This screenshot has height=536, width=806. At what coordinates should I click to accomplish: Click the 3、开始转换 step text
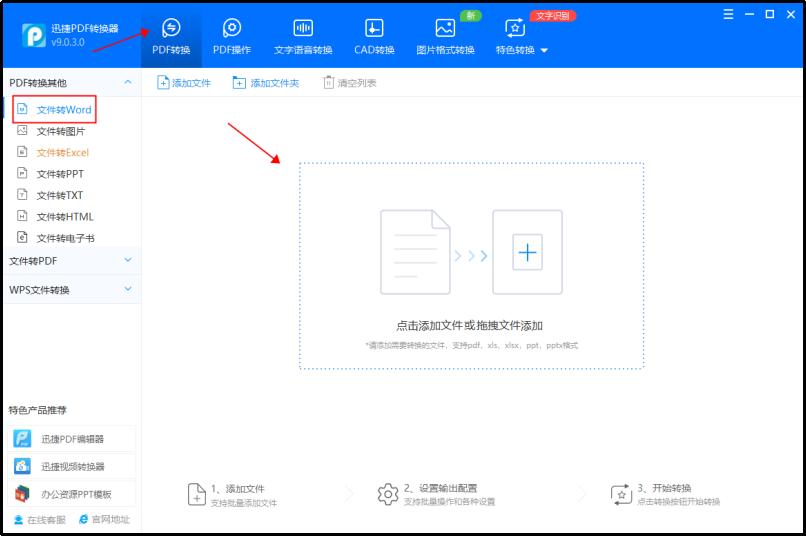(x=664, y=488)
